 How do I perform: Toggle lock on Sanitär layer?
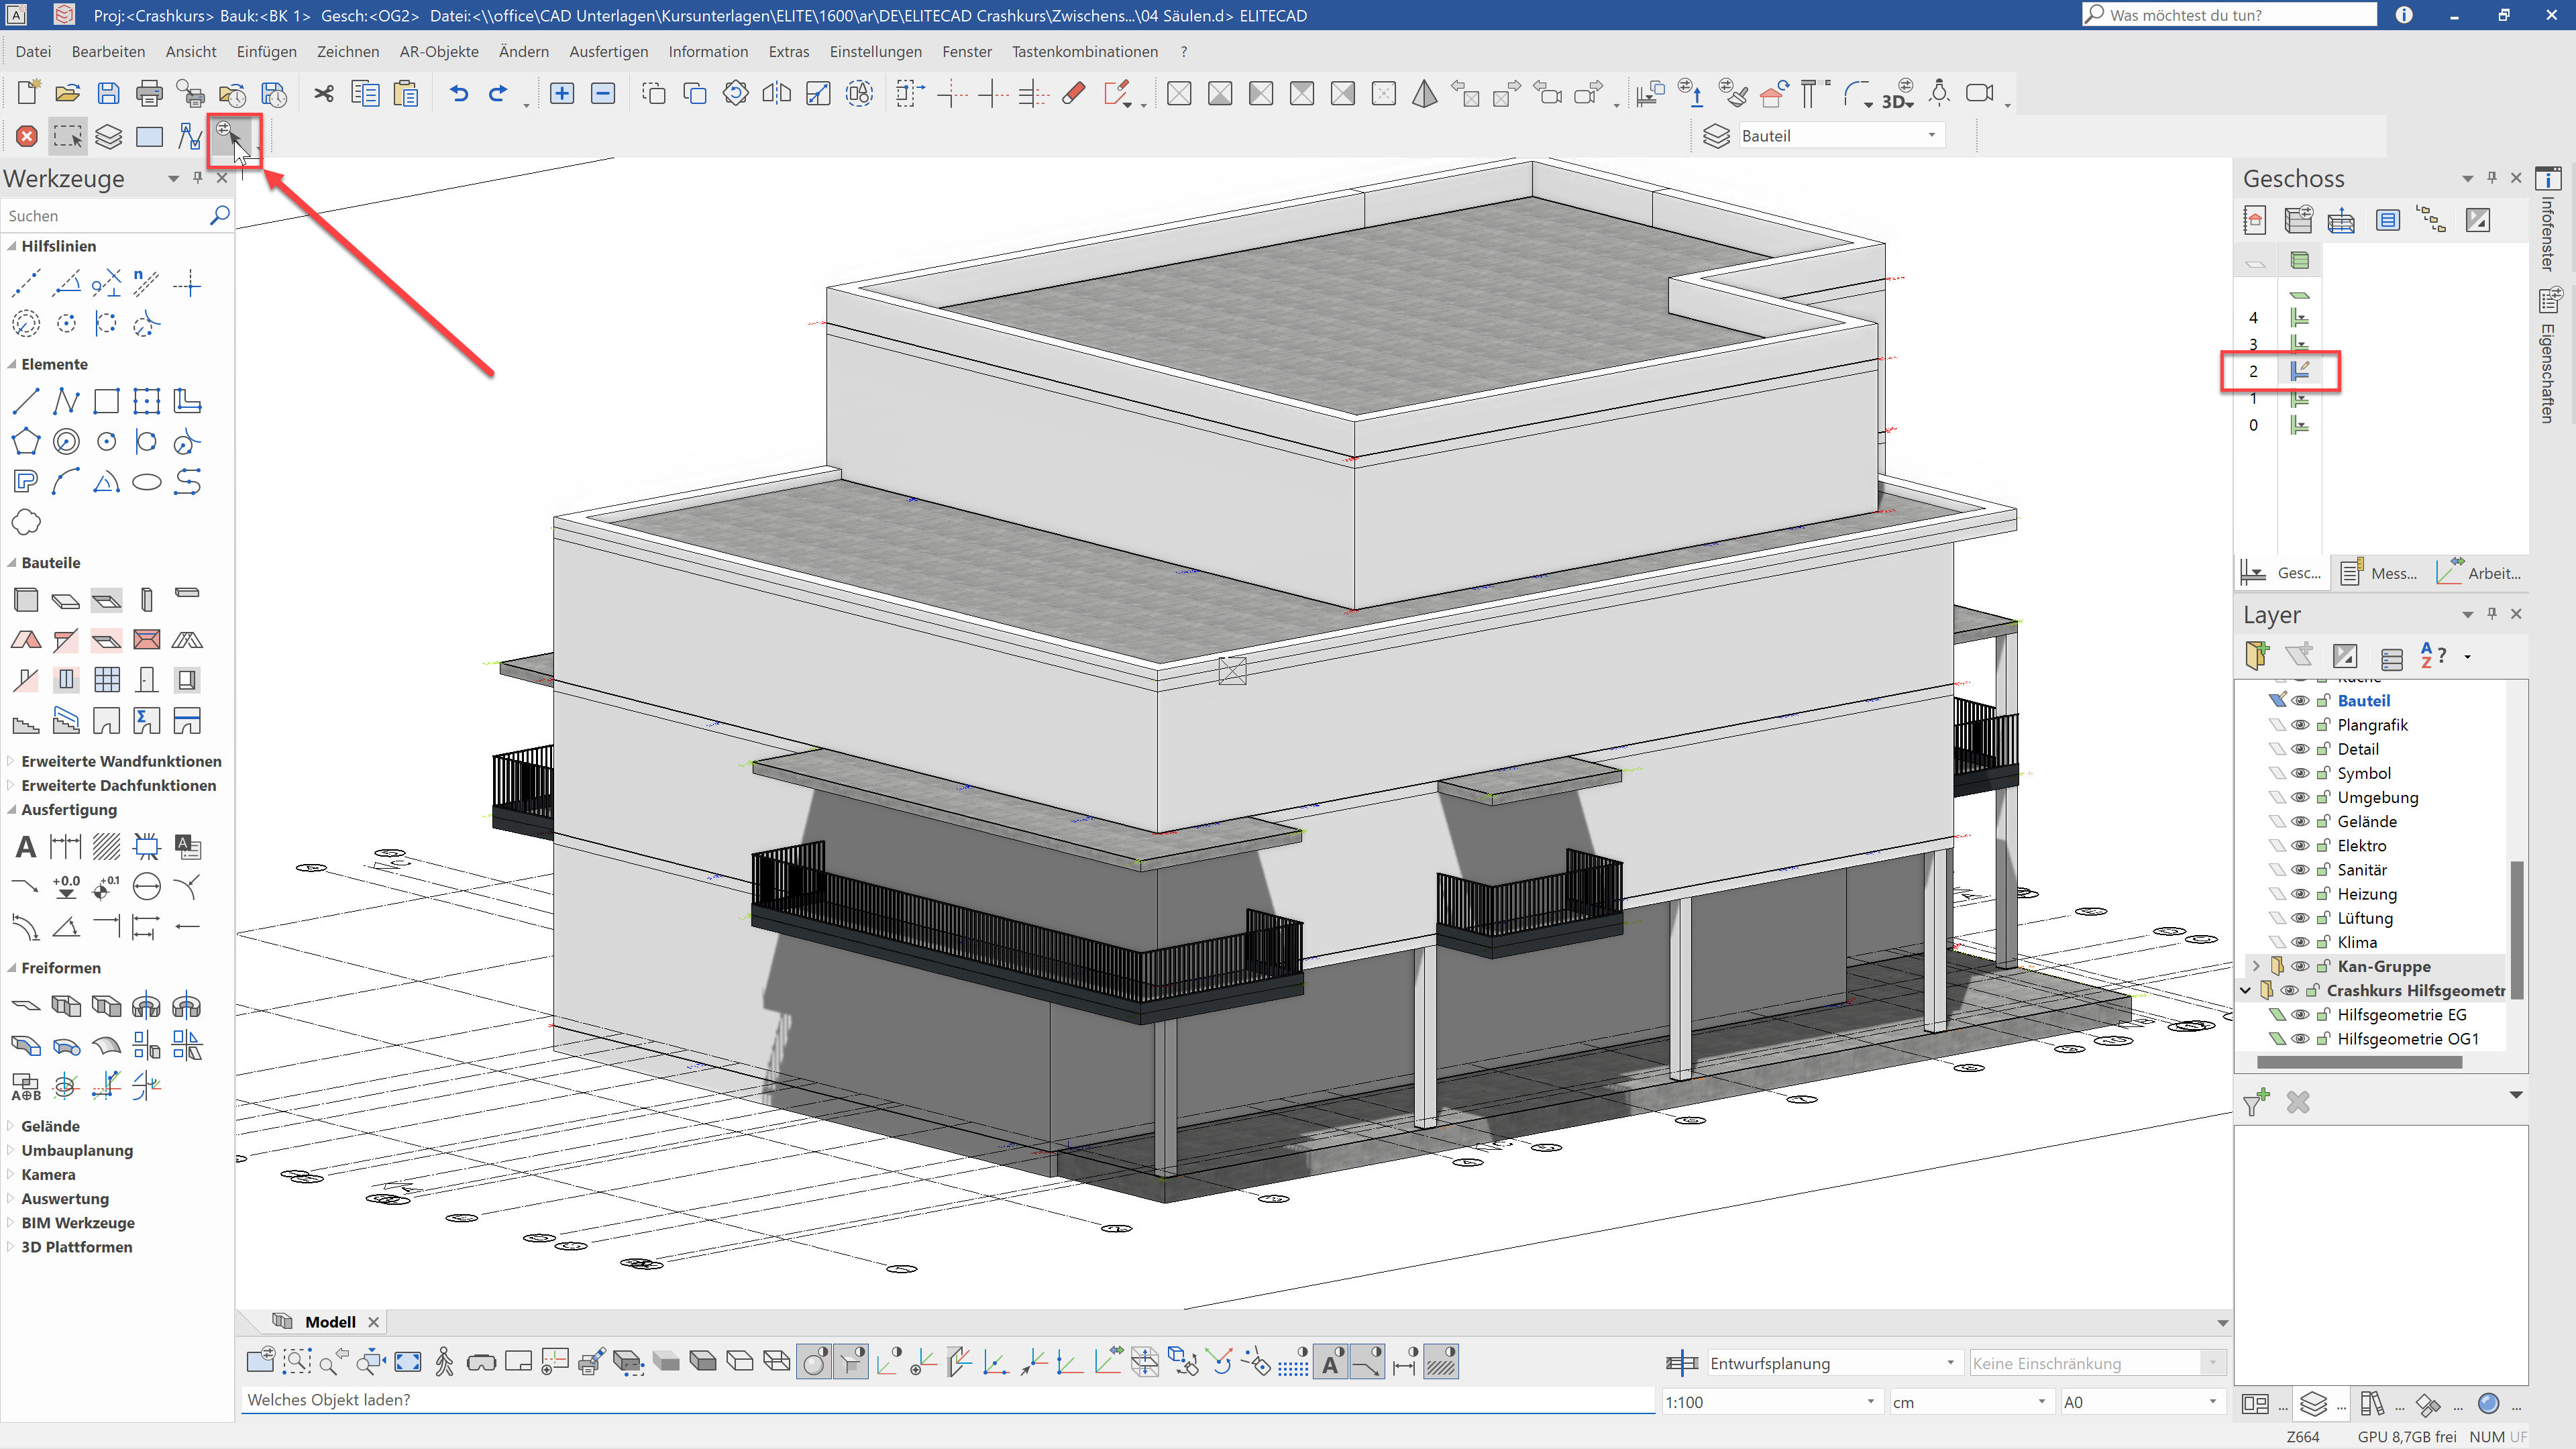tap(2324, 870)
